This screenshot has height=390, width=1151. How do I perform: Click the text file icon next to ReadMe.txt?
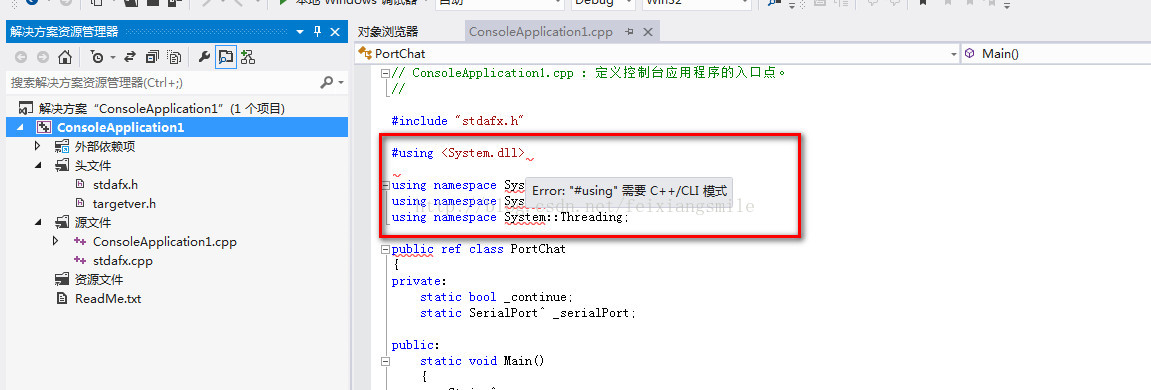pos(62,299)
